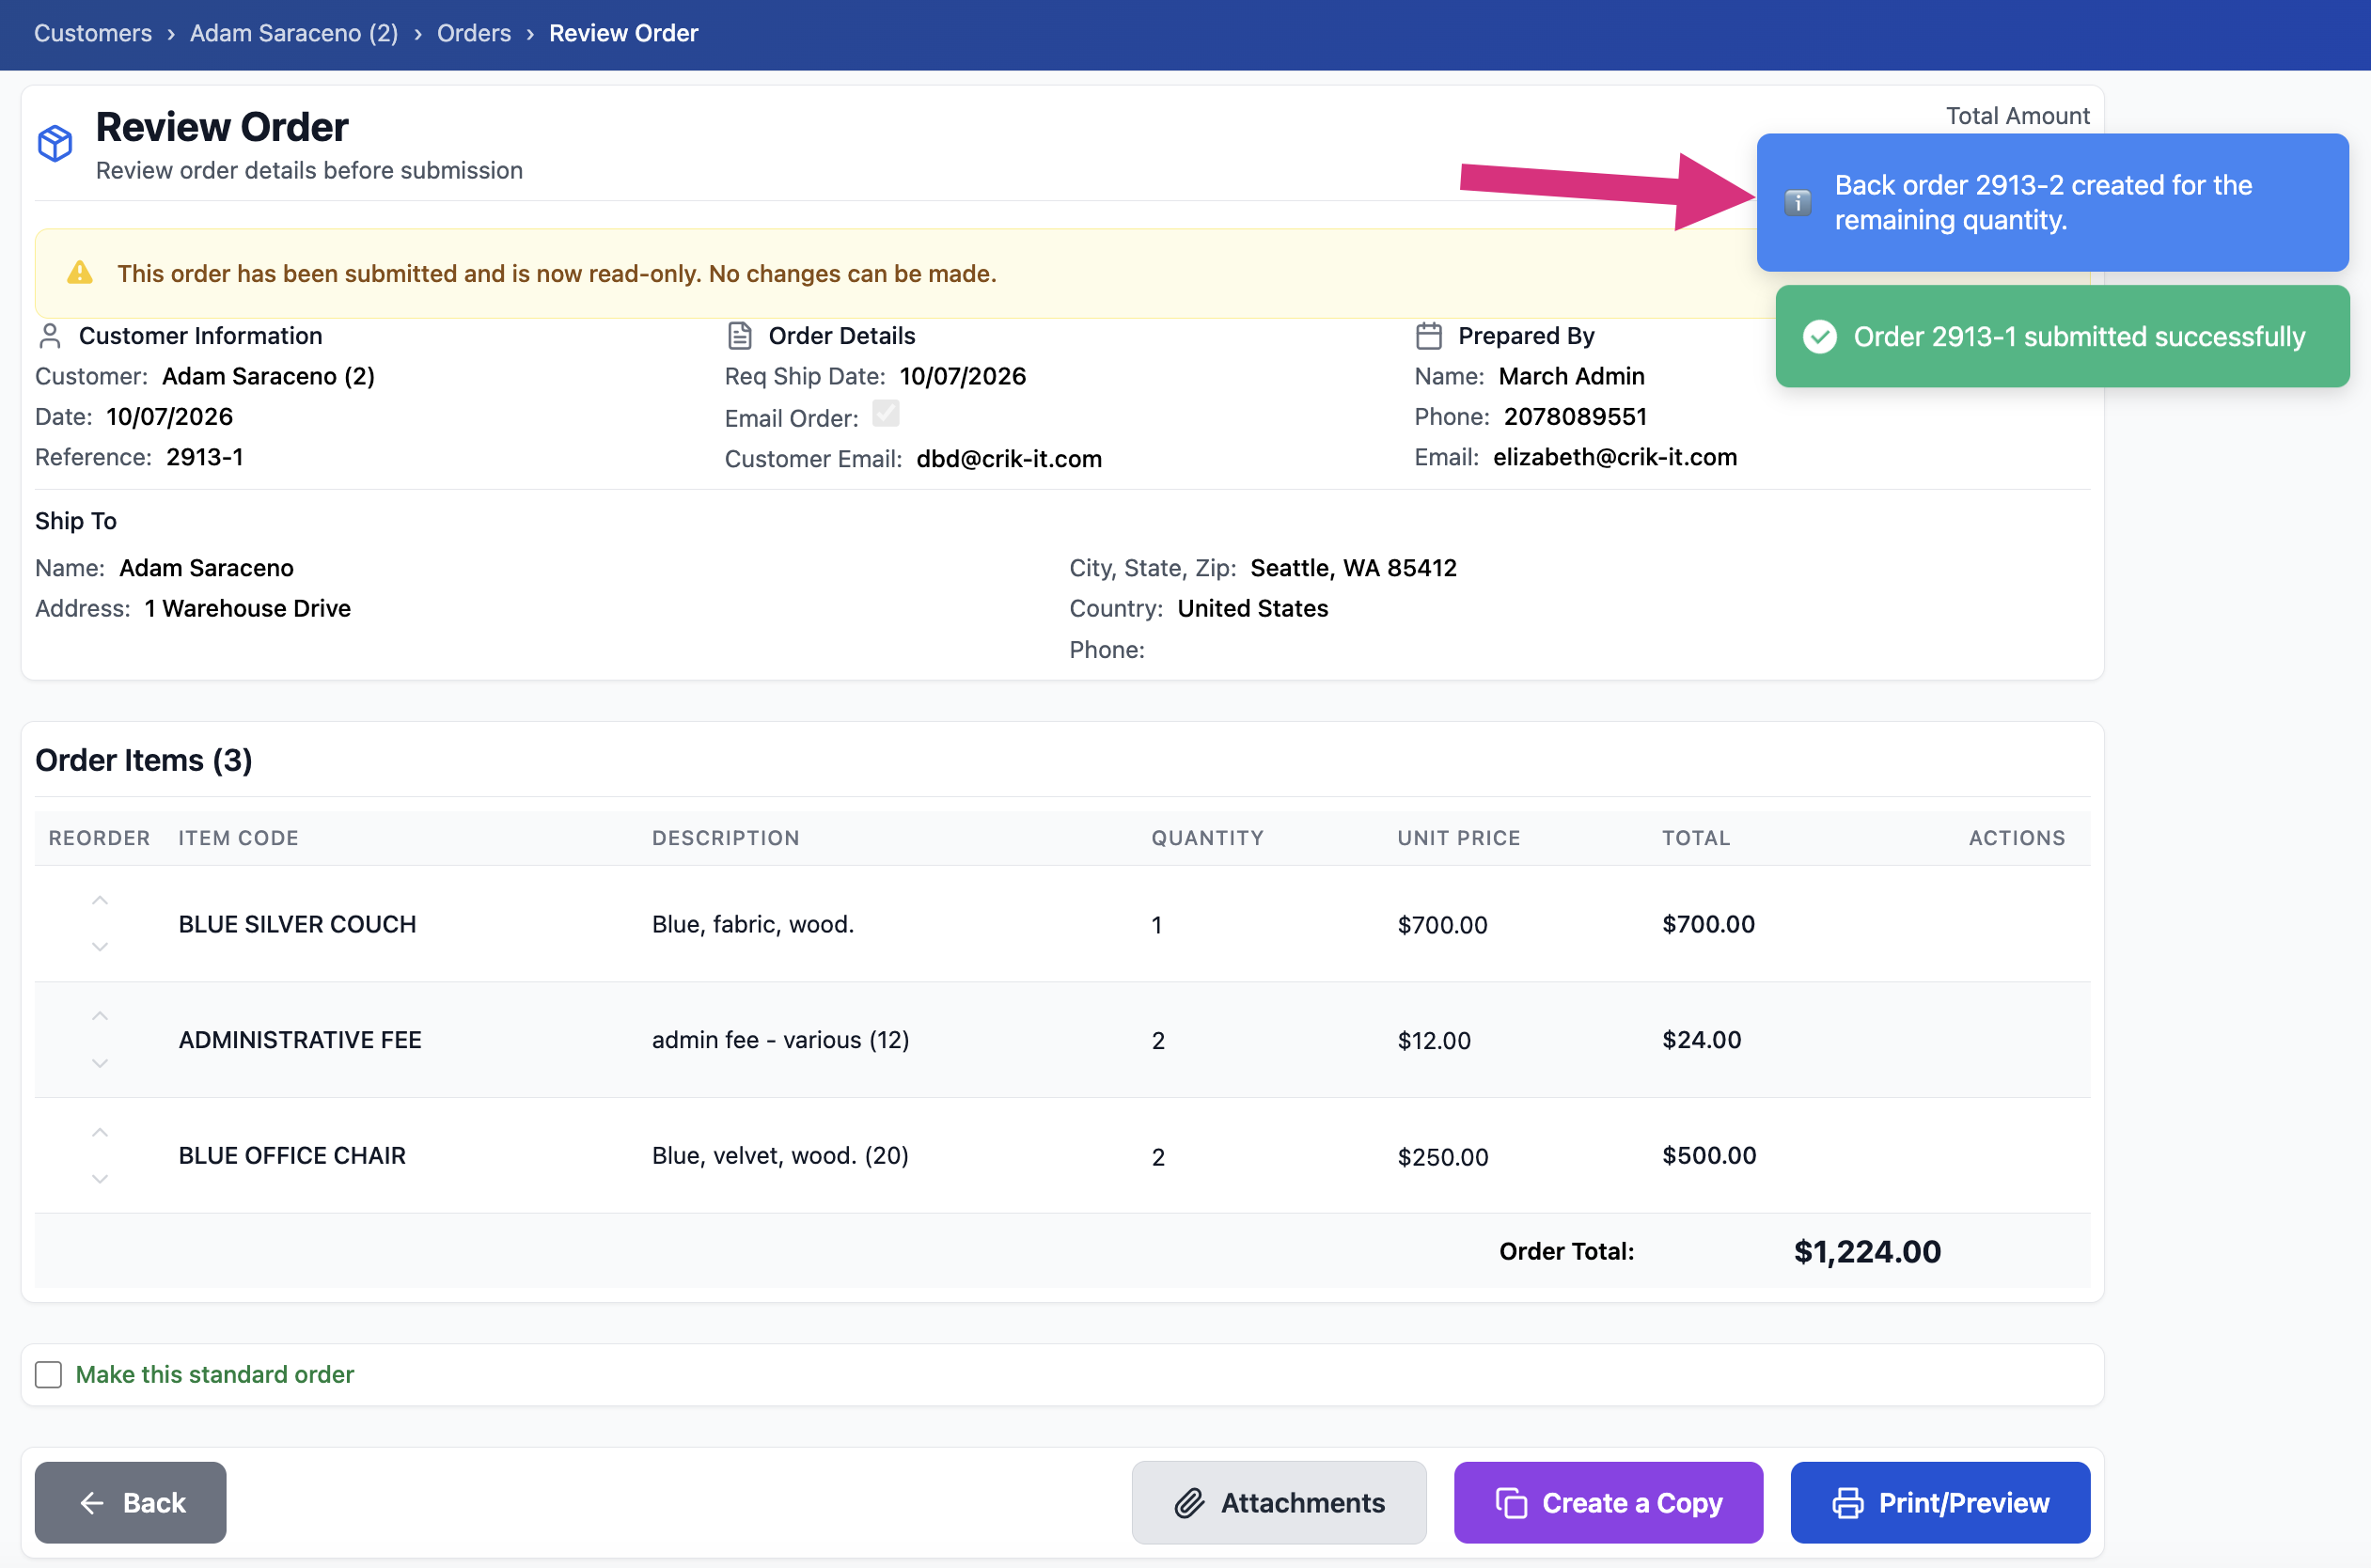Click customer email dbd@crik-it.com
This screenshot has height=1568, width=2371.
click(1009, 459)
